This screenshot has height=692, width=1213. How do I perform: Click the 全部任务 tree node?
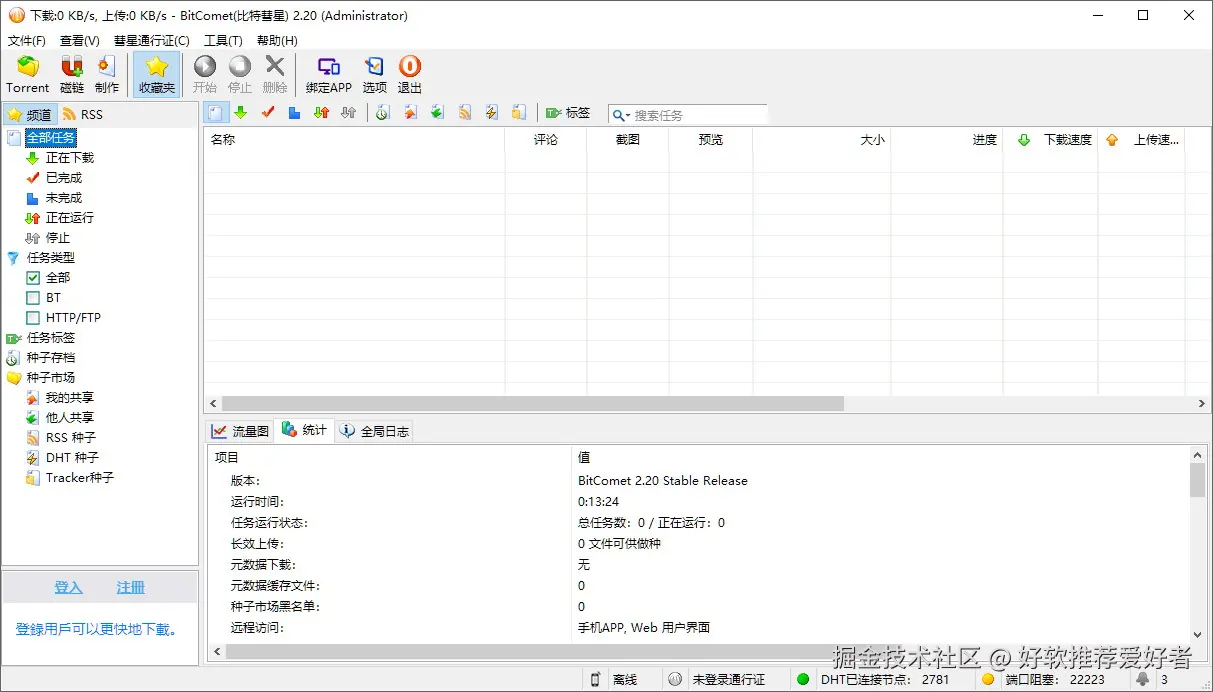pos(50,137)
